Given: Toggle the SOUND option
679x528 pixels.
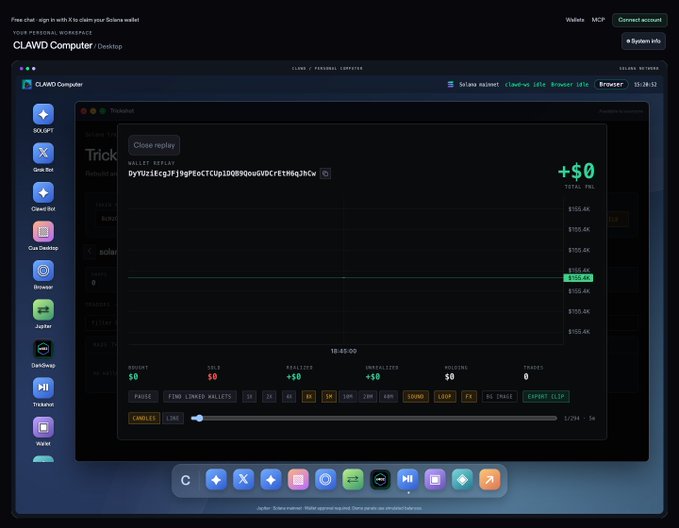Looking at the screenshot, I should point(416,397).
